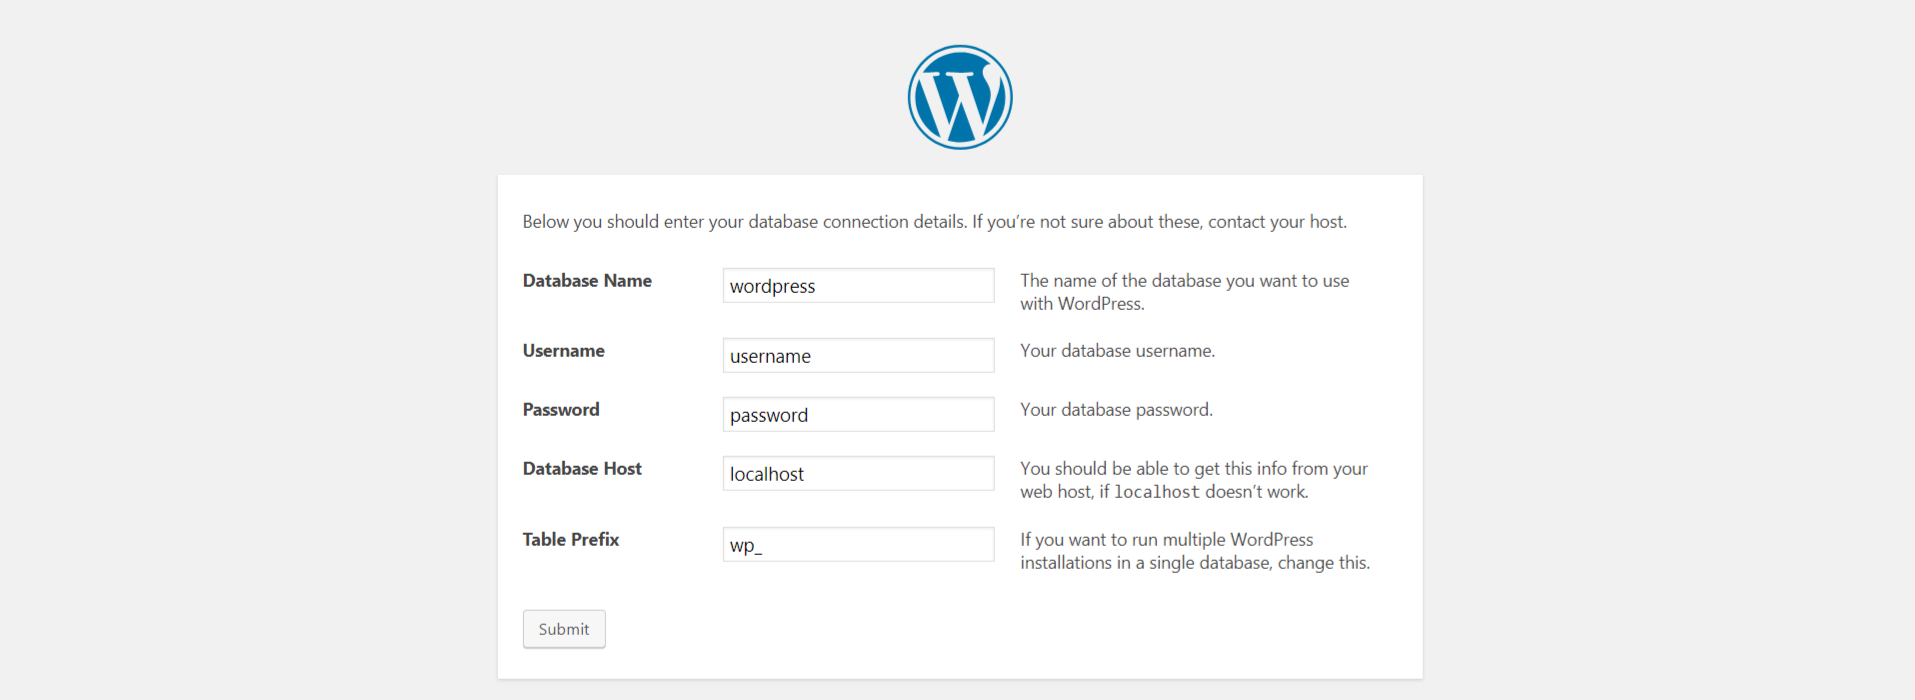Select the Table Prefix field with wp_
Viewport: 1915px width, 700px height.
(858, 544)
